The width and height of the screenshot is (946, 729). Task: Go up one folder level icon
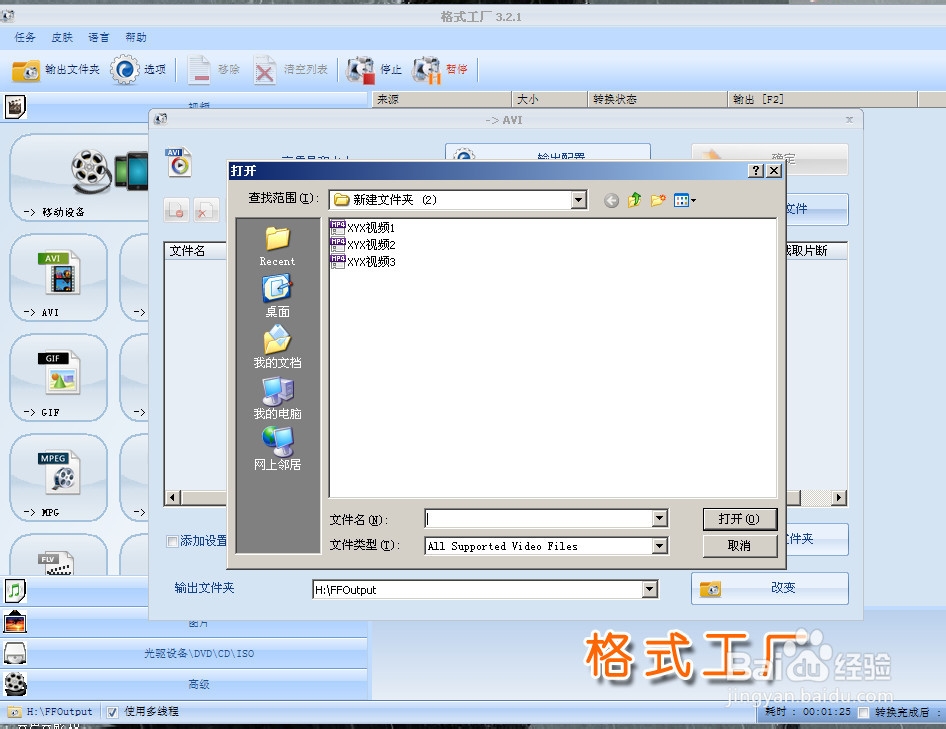634,200
